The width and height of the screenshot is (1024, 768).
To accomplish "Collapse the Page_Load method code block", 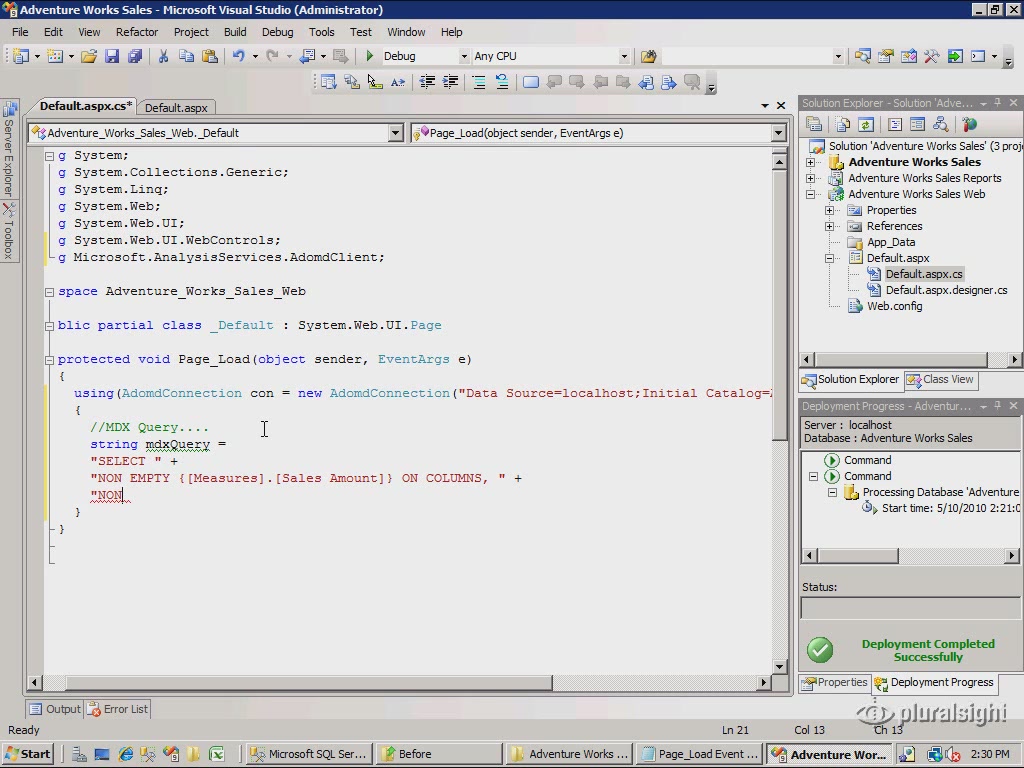I will 49,360.
